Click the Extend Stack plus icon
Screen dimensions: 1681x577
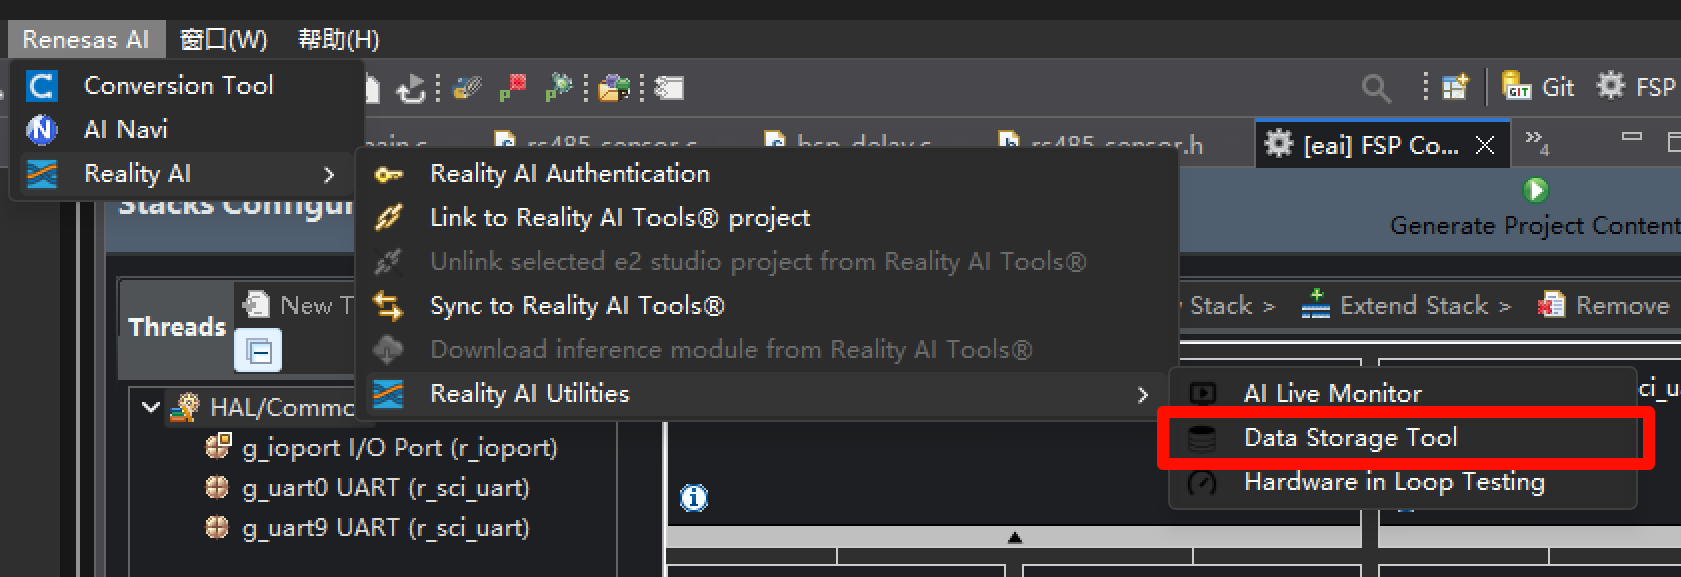click(x=1315, y=303)
